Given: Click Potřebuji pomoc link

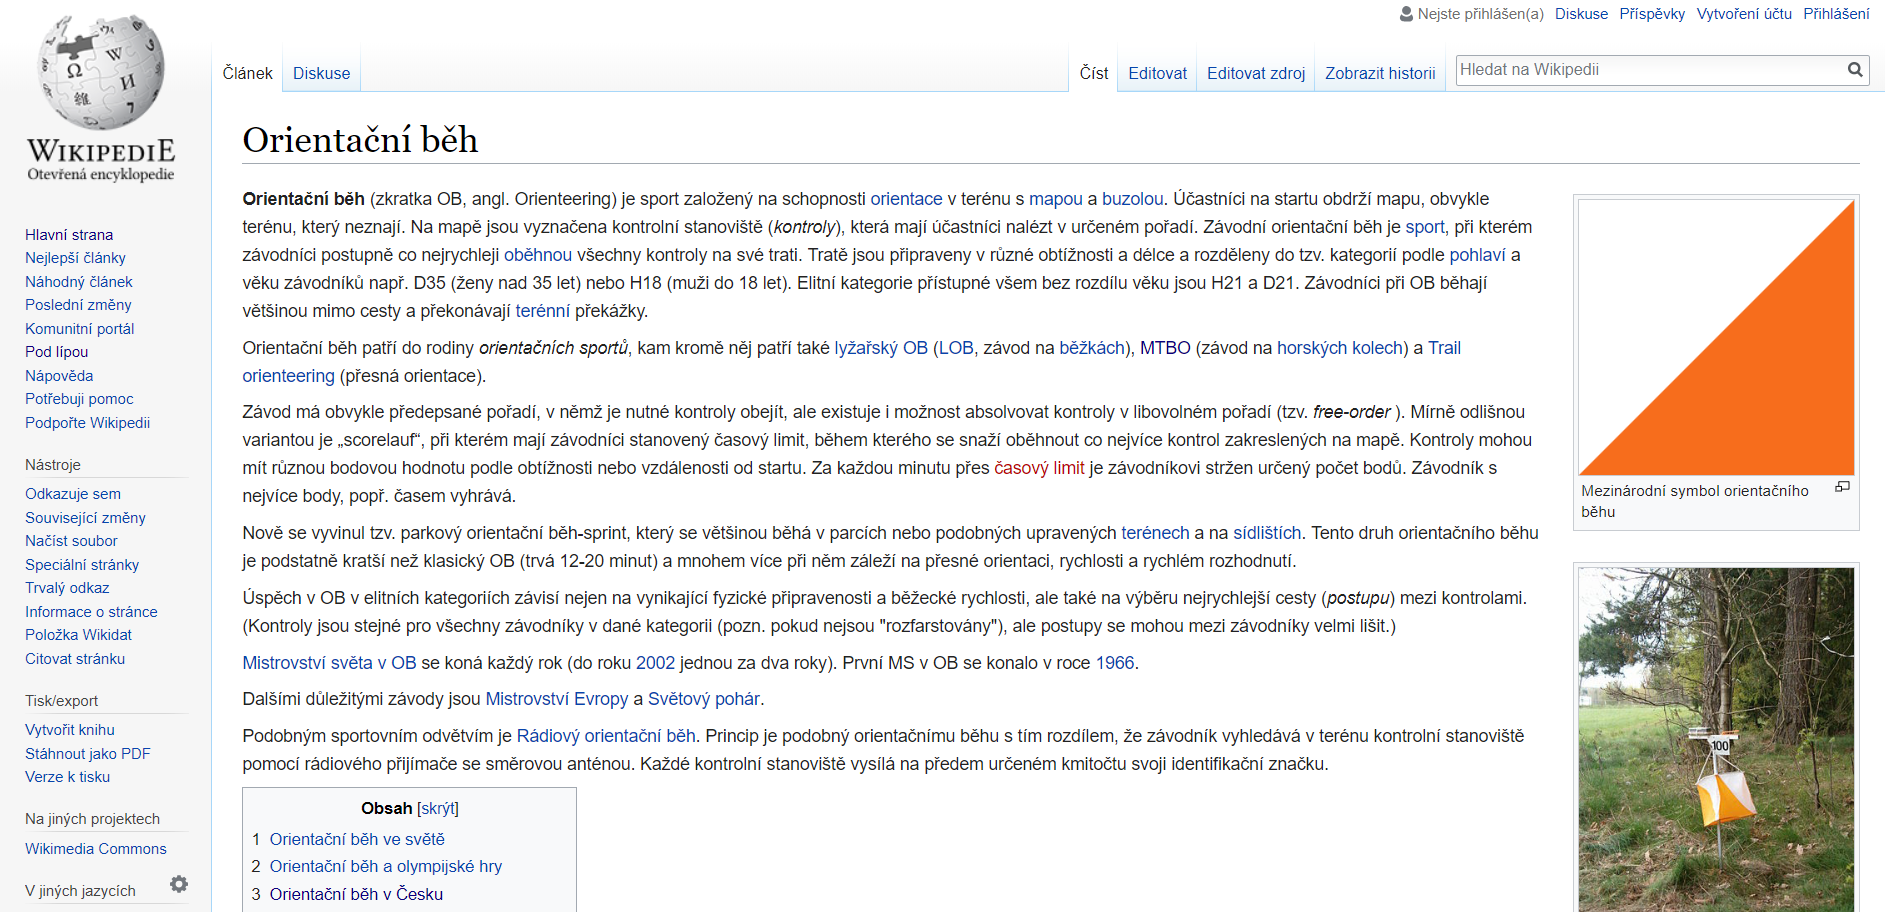Looking at the screenshot, I should click(79, 399).
